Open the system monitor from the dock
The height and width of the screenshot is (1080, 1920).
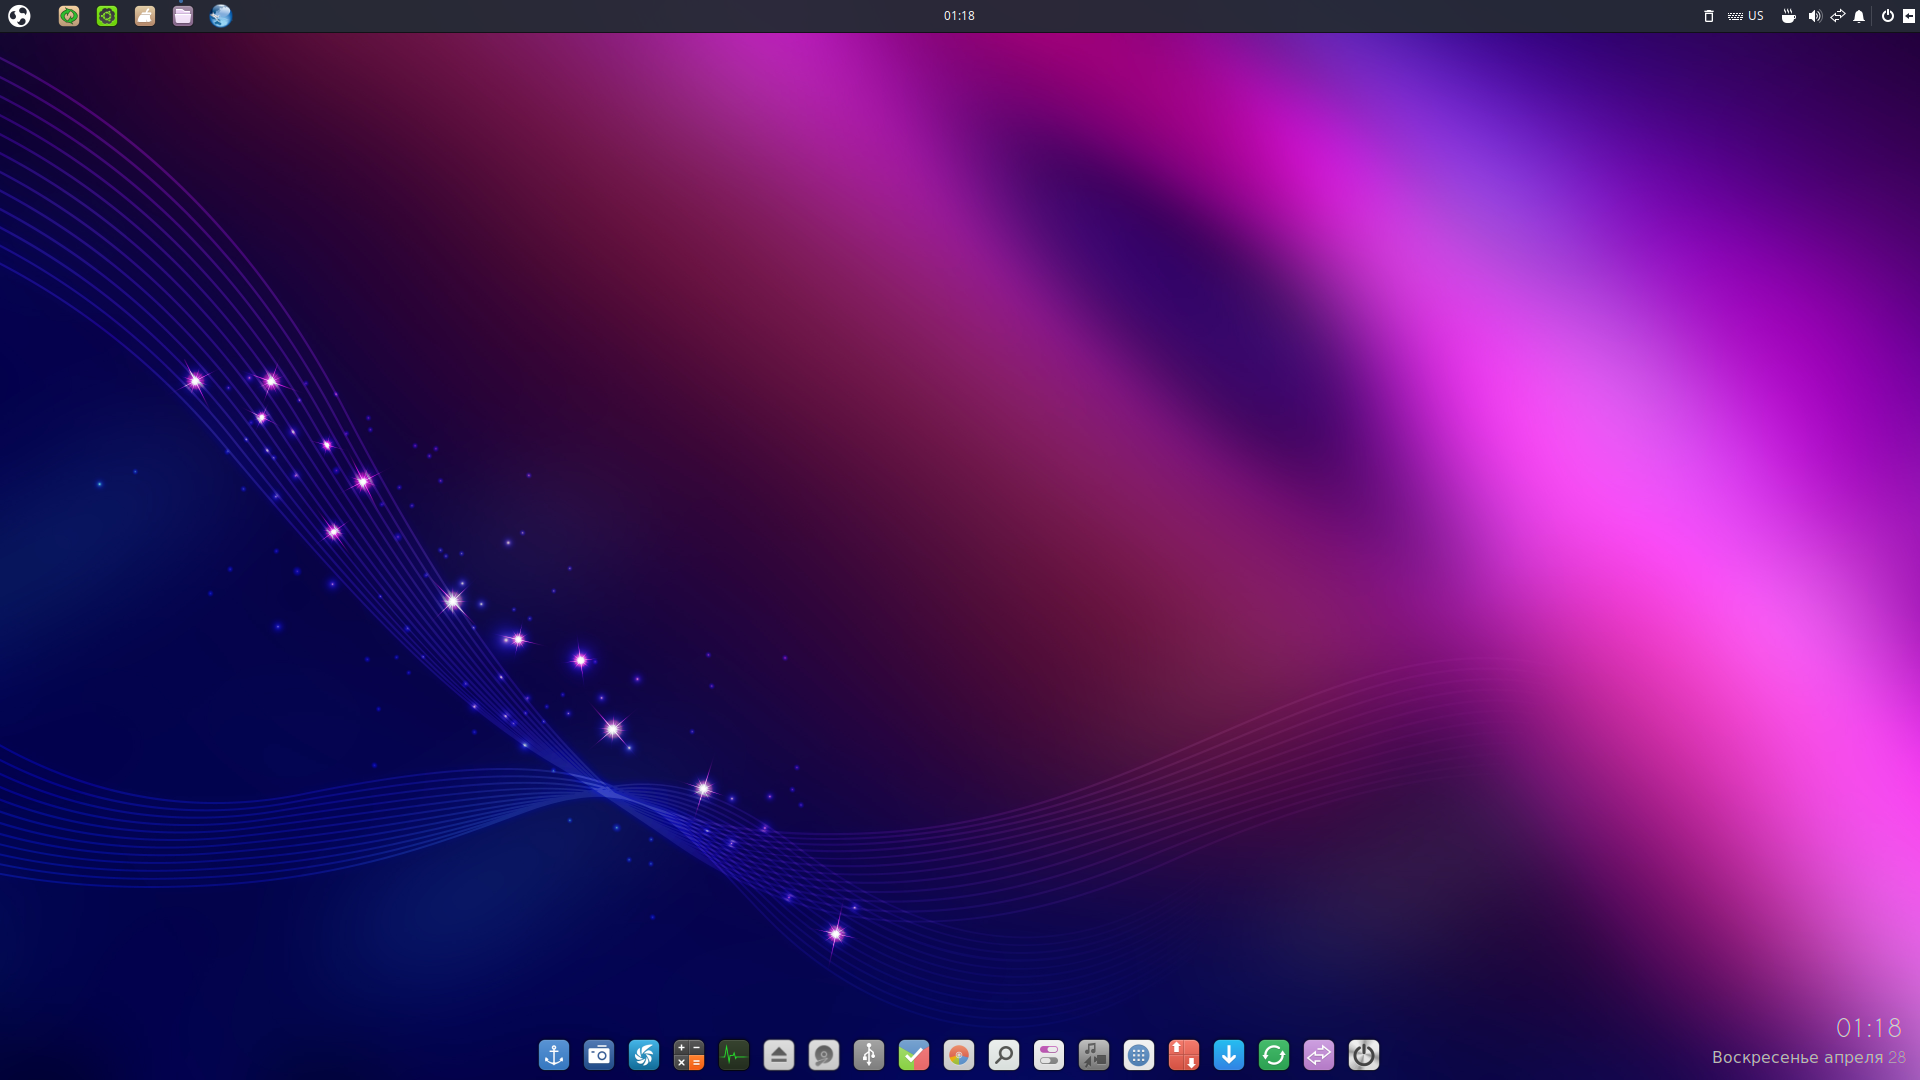pos(734,1055)
